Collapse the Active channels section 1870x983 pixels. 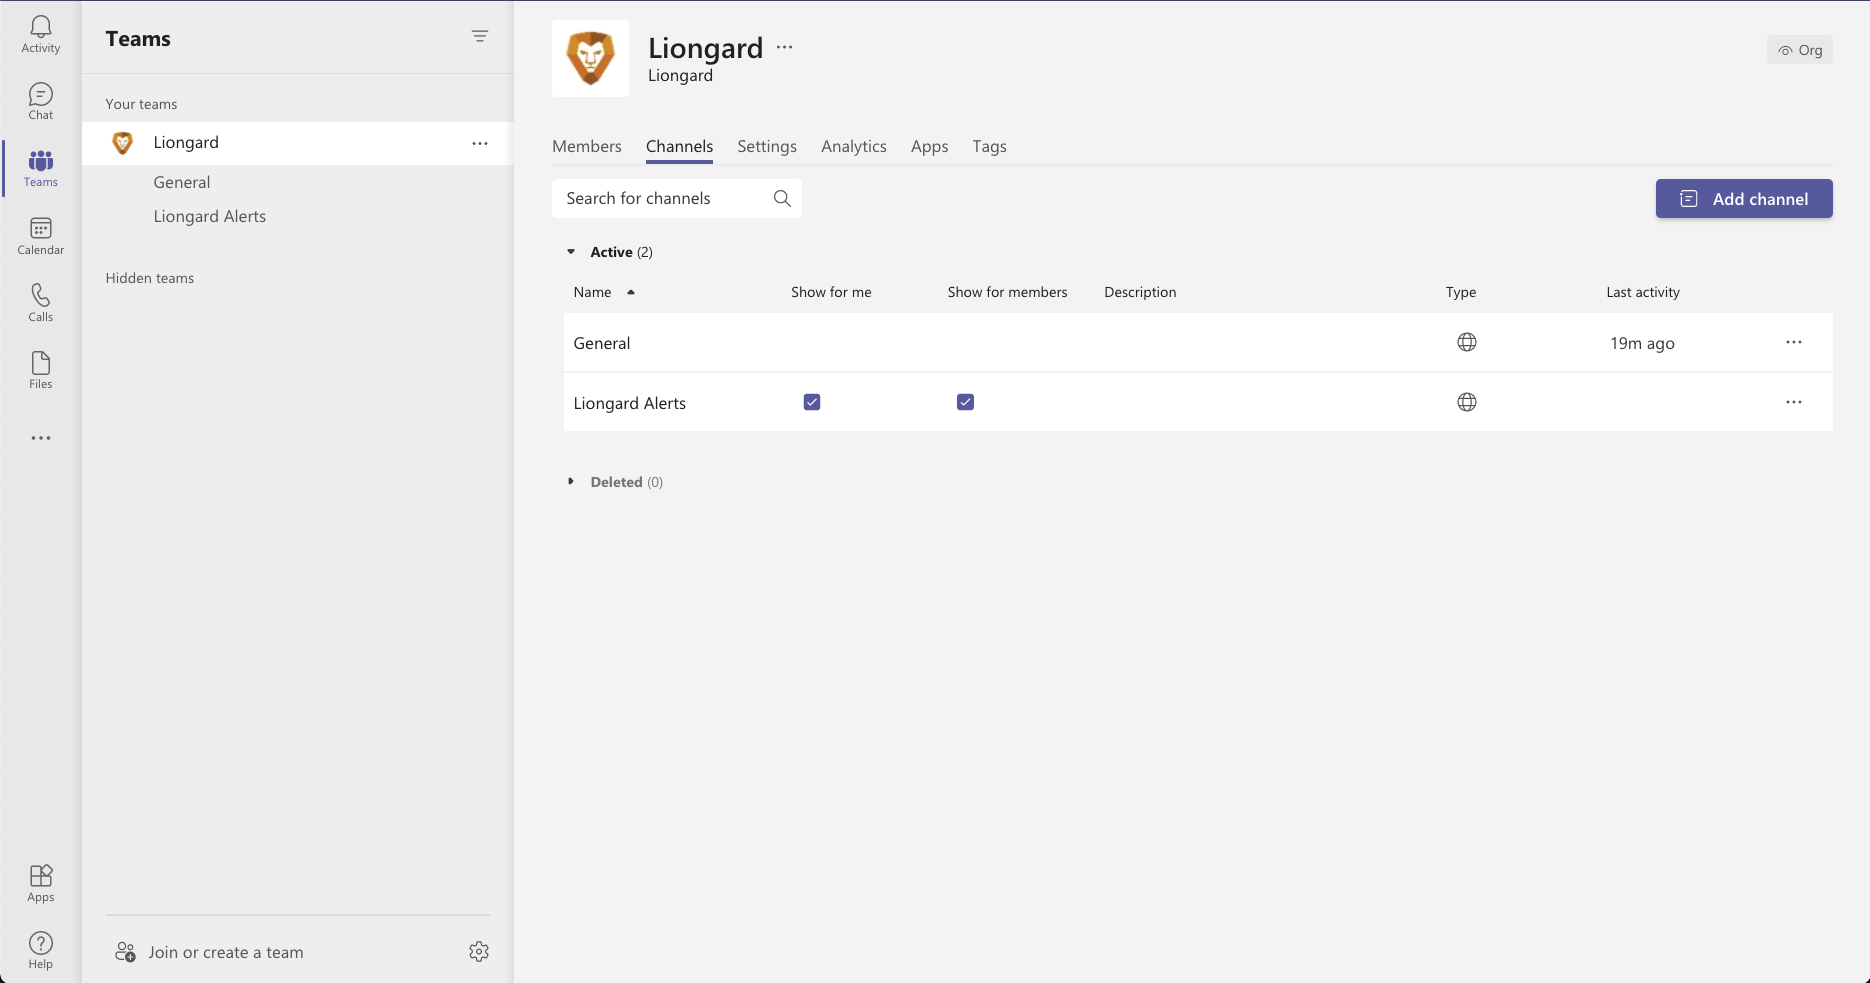tap(571, 252)
